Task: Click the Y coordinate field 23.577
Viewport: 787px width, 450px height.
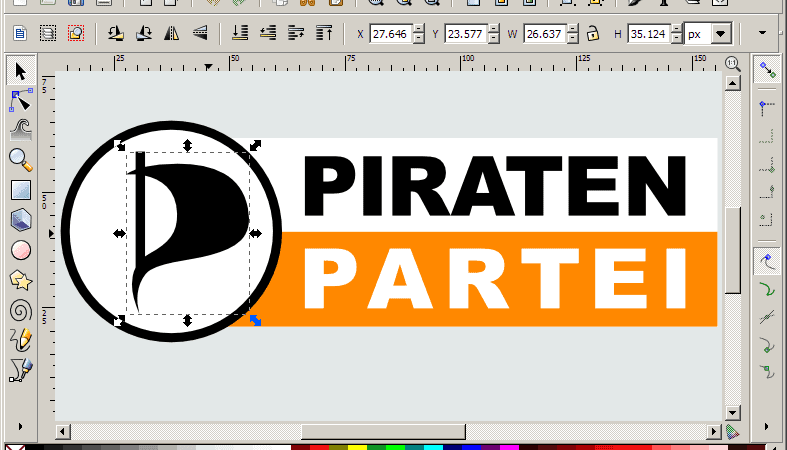Action: point(466,34)
